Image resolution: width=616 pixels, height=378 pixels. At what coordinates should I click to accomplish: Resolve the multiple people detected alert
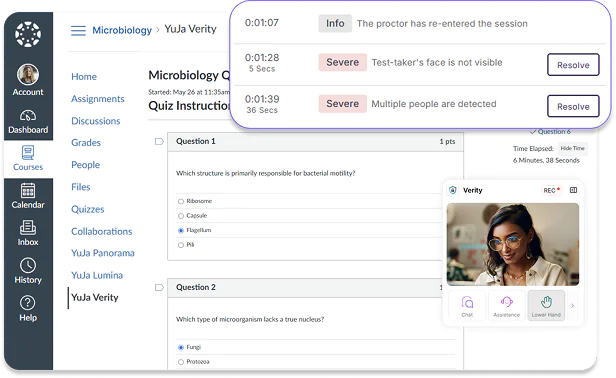point(573,106)
